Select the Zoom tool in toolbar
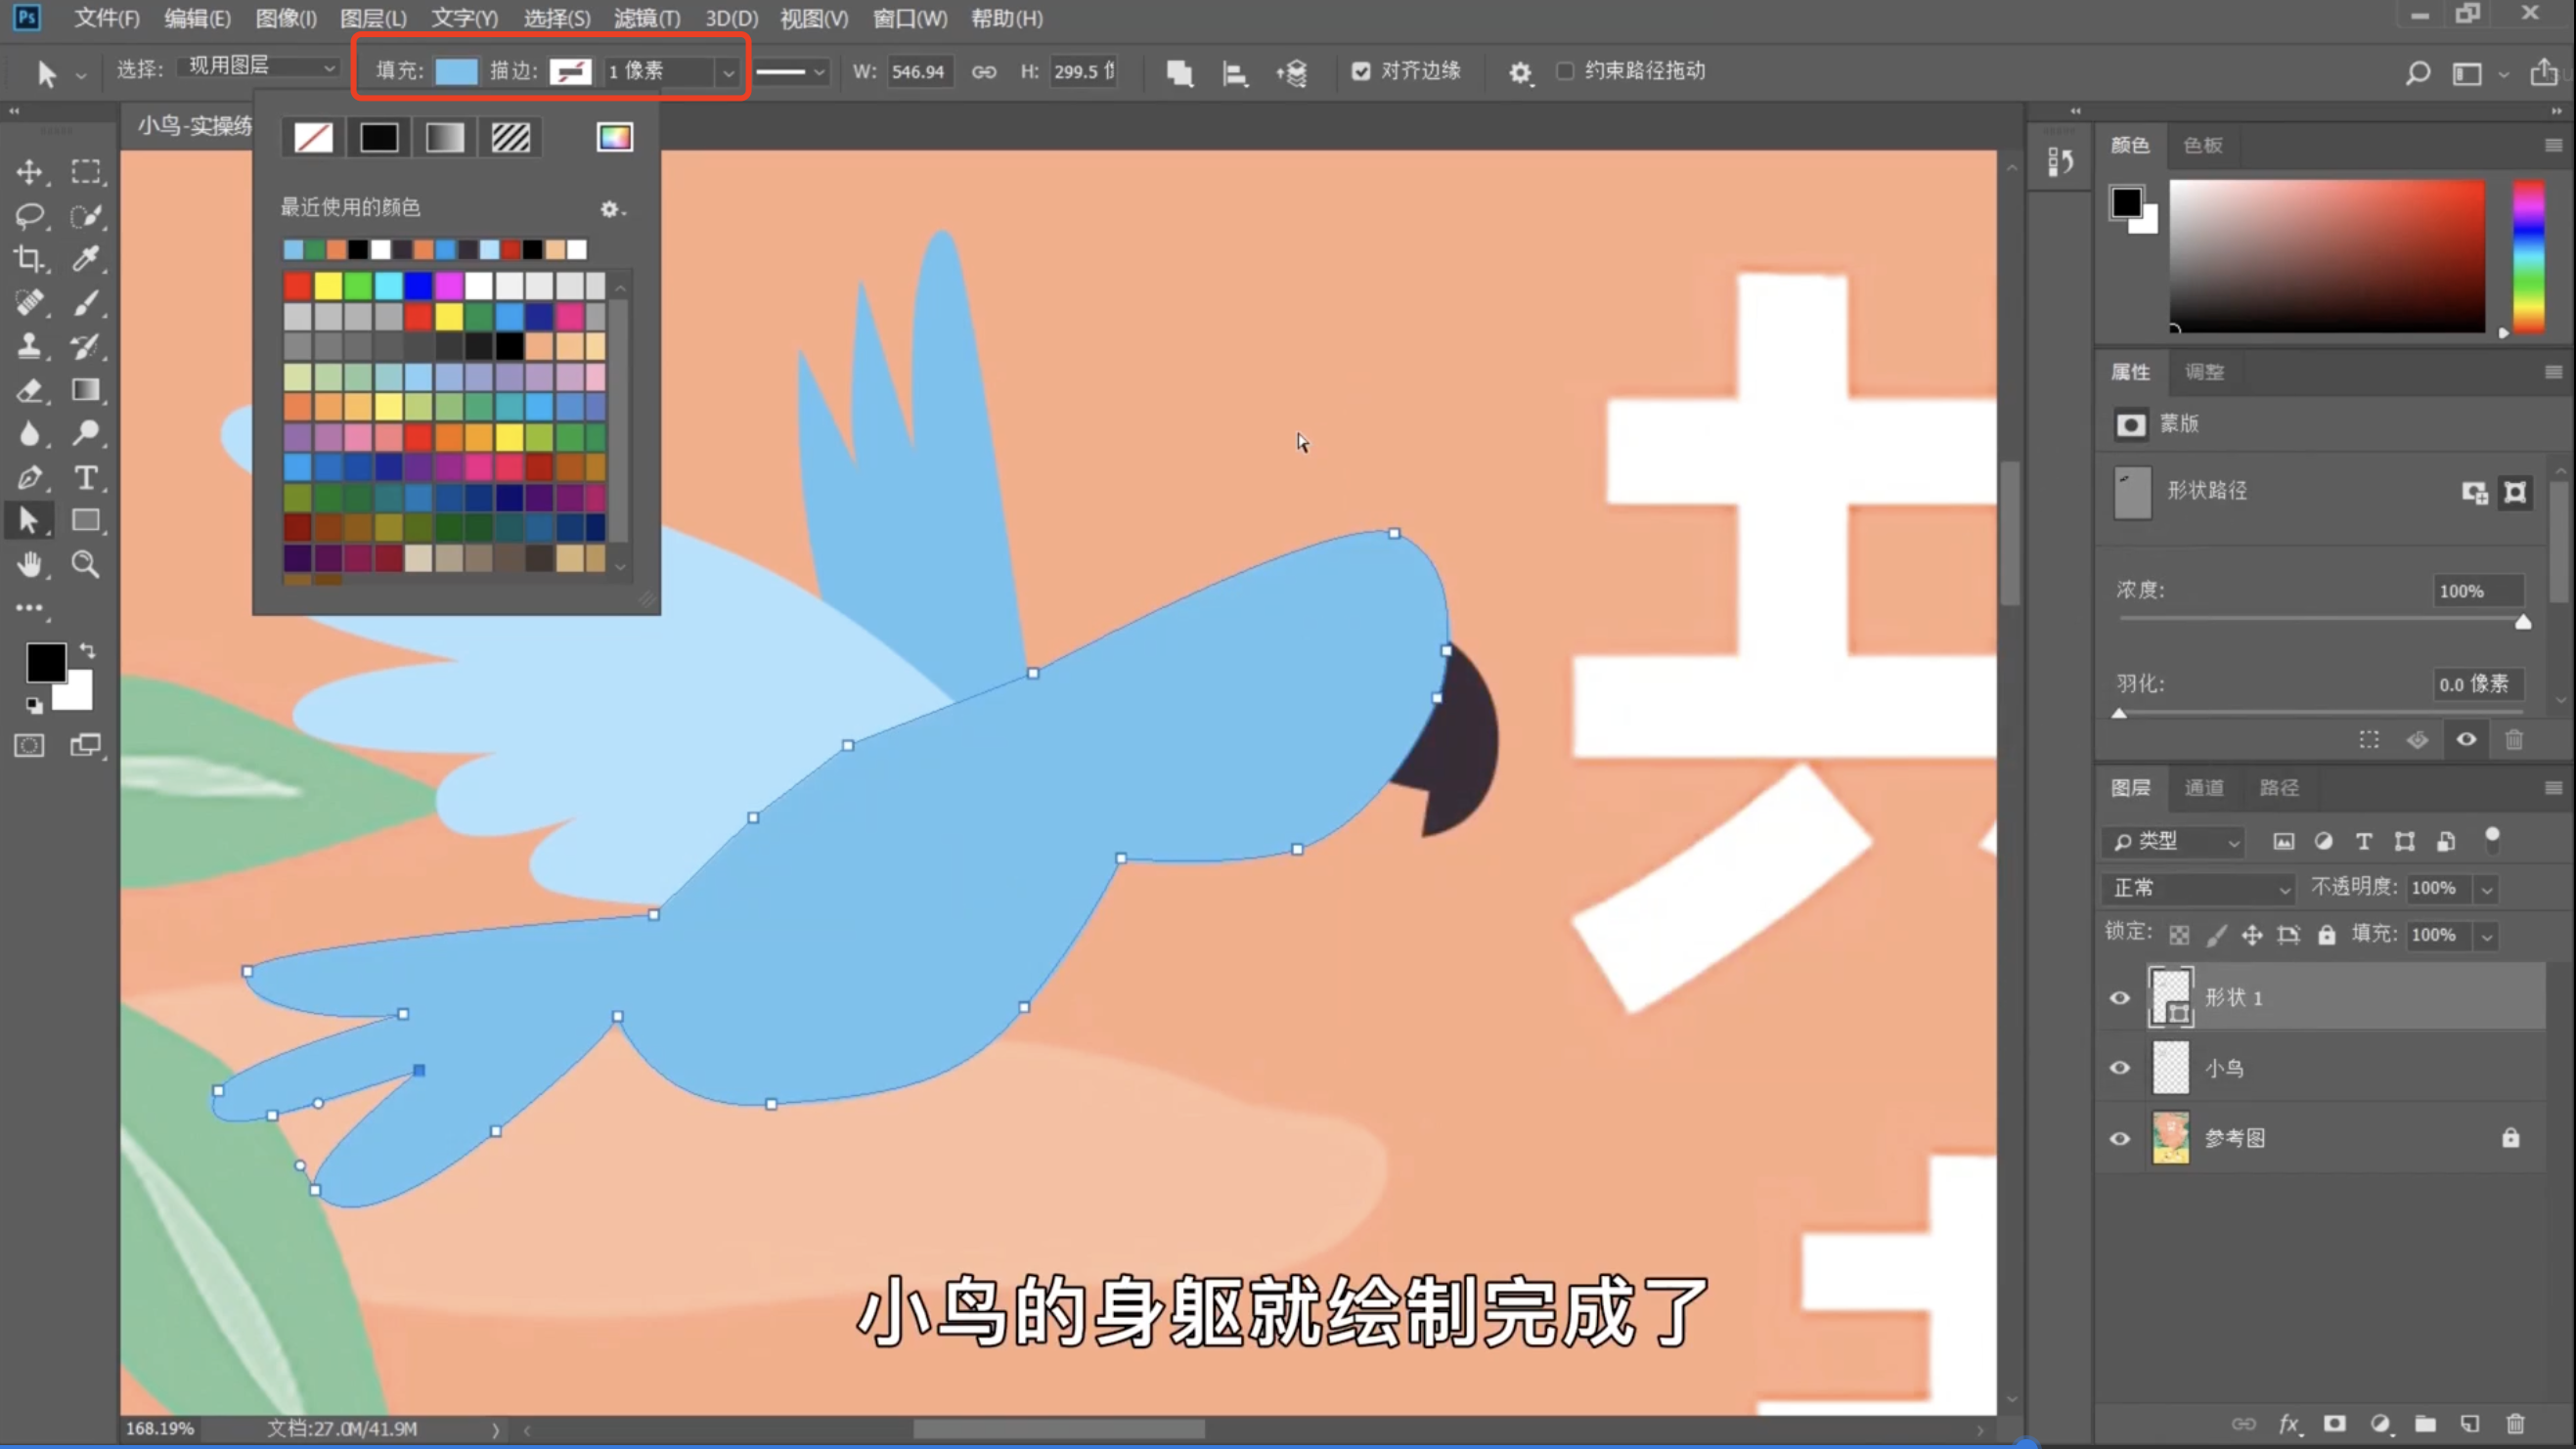This screenshot has width=2576, height=1449. pos(86,564)
